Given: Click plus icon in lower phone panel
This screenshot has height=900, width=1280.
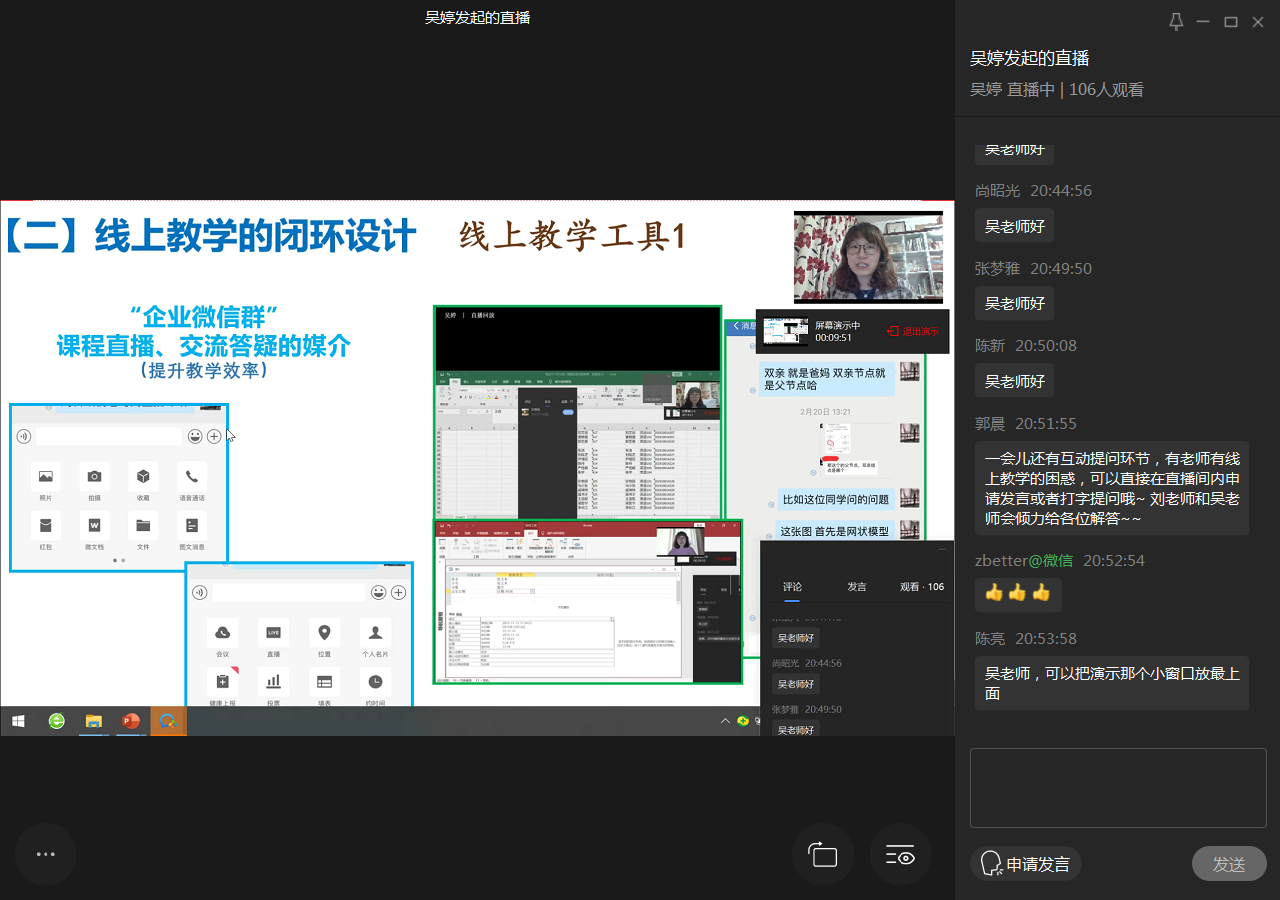Looking at the screenshot, I should [x=399, y=593].
